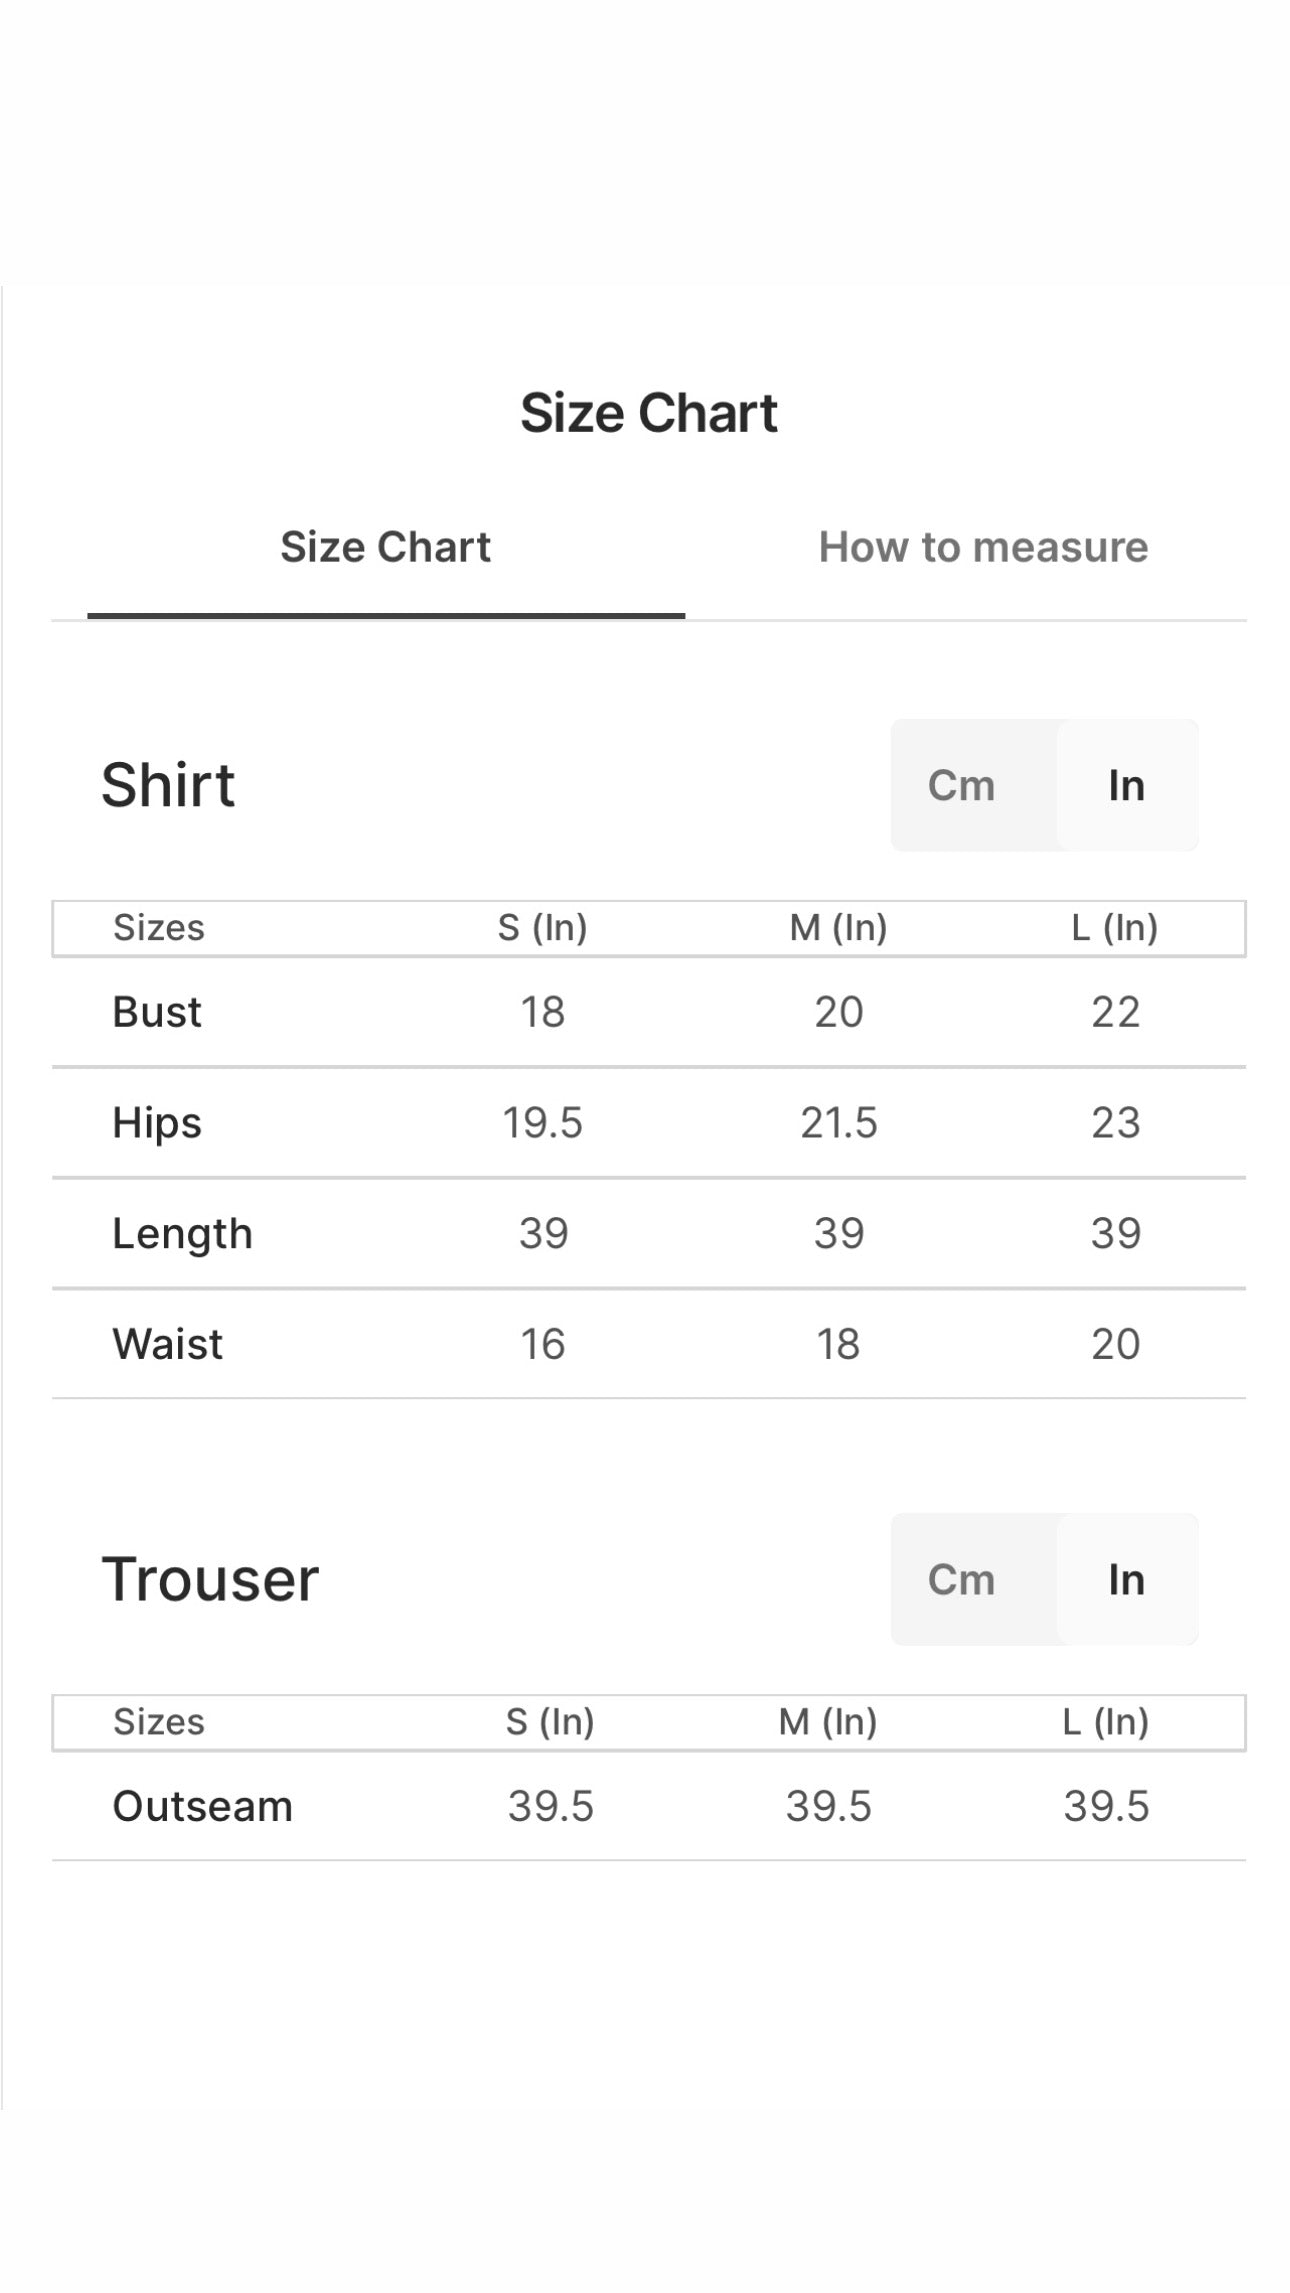The width and height of the screenshot is (1290, 2293).
Task: Switch Trouser units to Cm
Action: (x=961, y=1579)
